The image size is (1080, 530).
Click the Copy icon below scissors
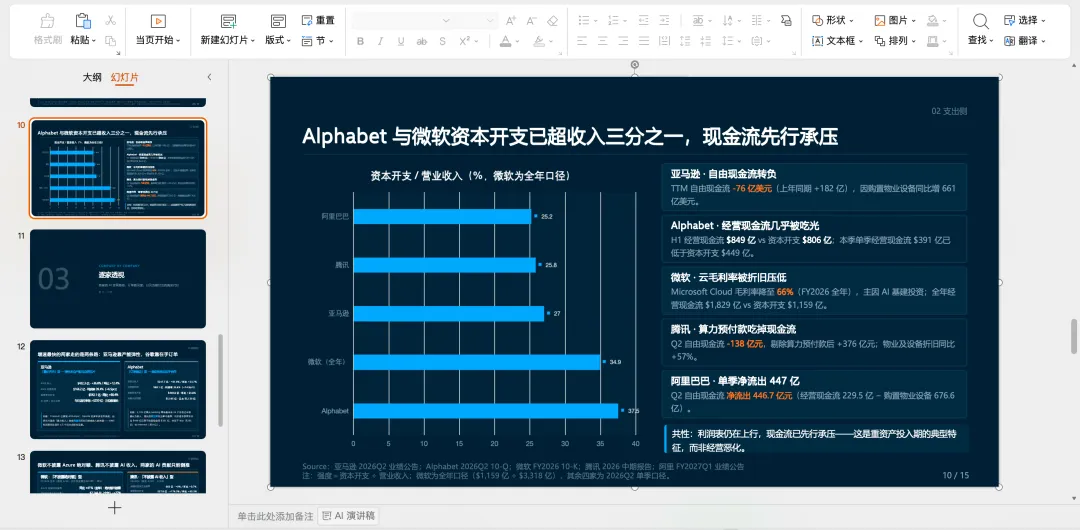pos(110,41)
